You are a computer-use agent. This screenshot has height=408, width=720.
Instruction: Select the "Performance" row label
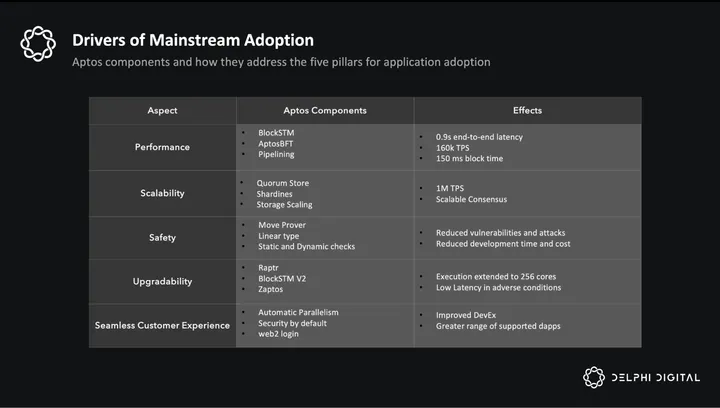(162, 147)
